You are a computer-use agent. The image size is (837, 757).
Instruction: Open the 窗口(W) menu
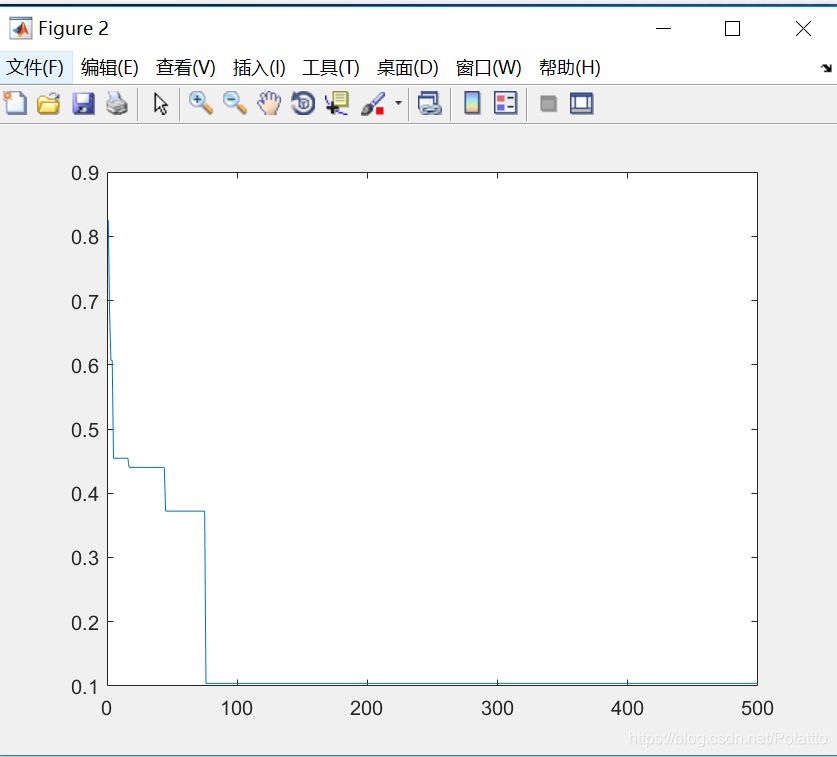tap(488, 68)
